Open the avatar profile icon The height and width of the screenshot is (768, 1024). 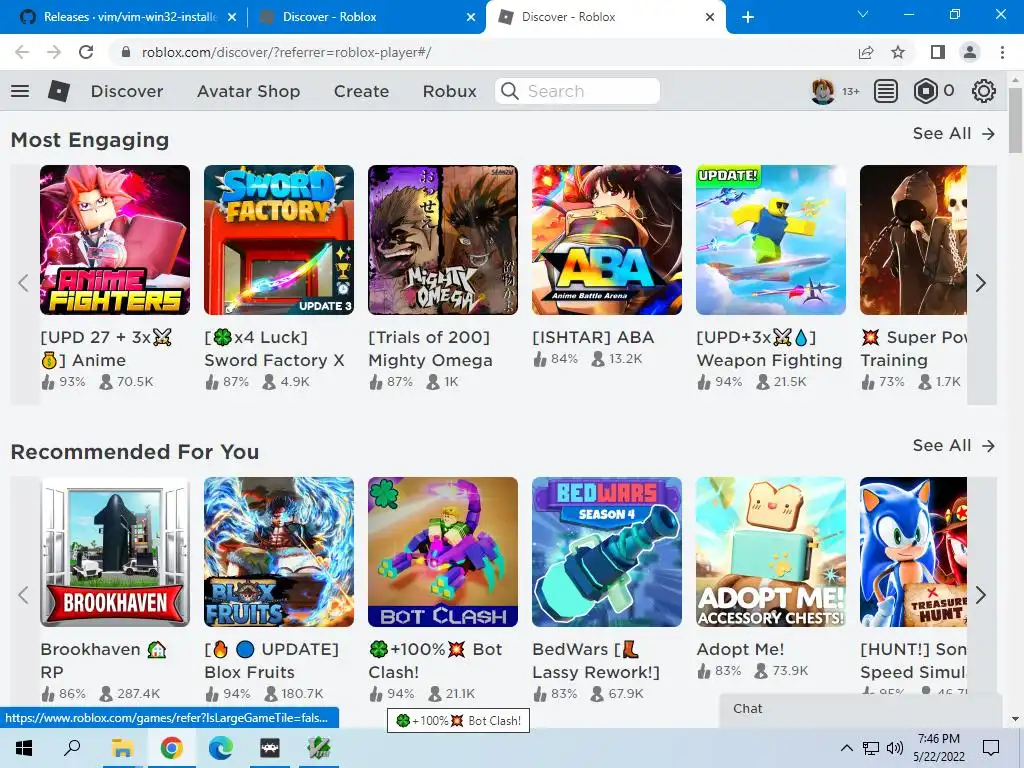coord(823,91)
